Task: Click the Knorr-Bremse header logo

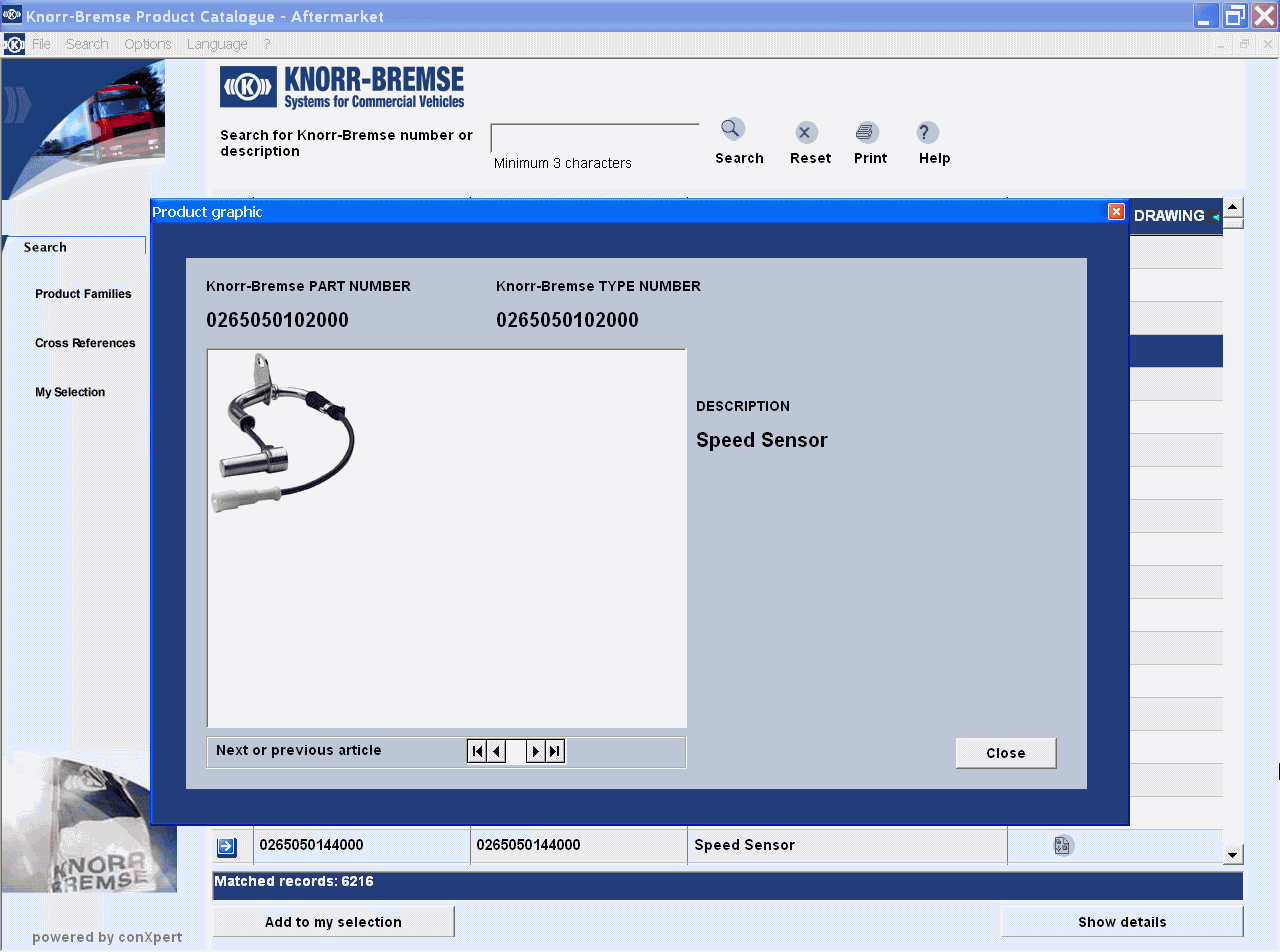Action: (342, 87)
